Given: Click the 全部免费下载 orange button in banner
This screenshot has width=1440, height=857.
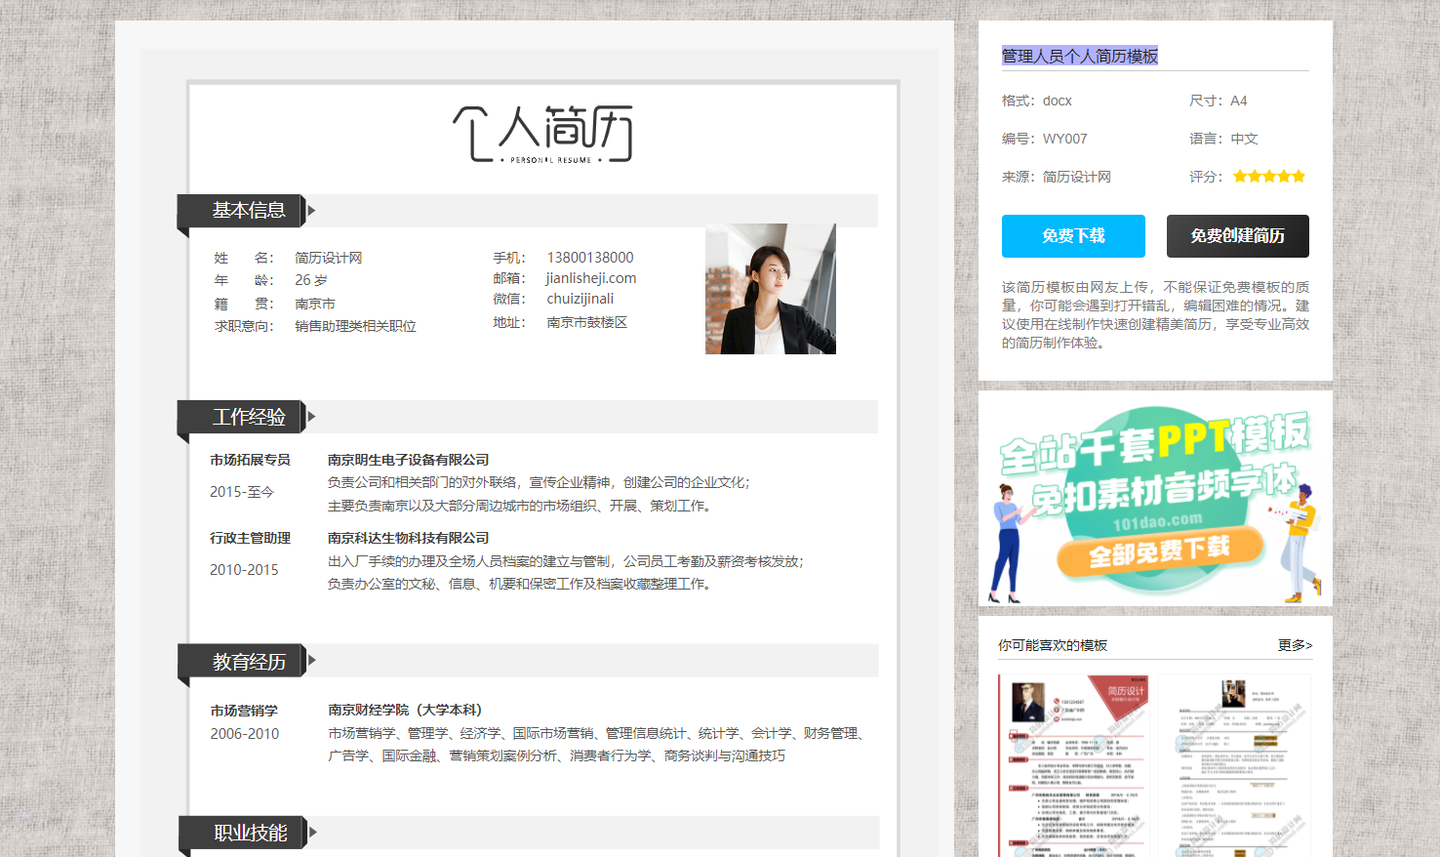Looking at the screenshot, I should tap(1160, 551).
